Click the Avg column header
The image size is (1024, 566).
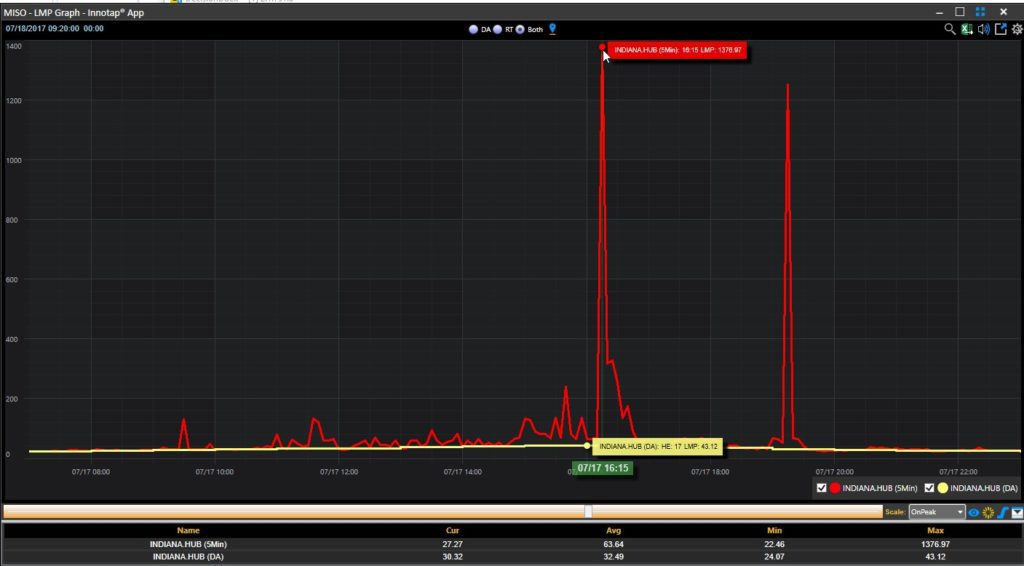(613, 531)
